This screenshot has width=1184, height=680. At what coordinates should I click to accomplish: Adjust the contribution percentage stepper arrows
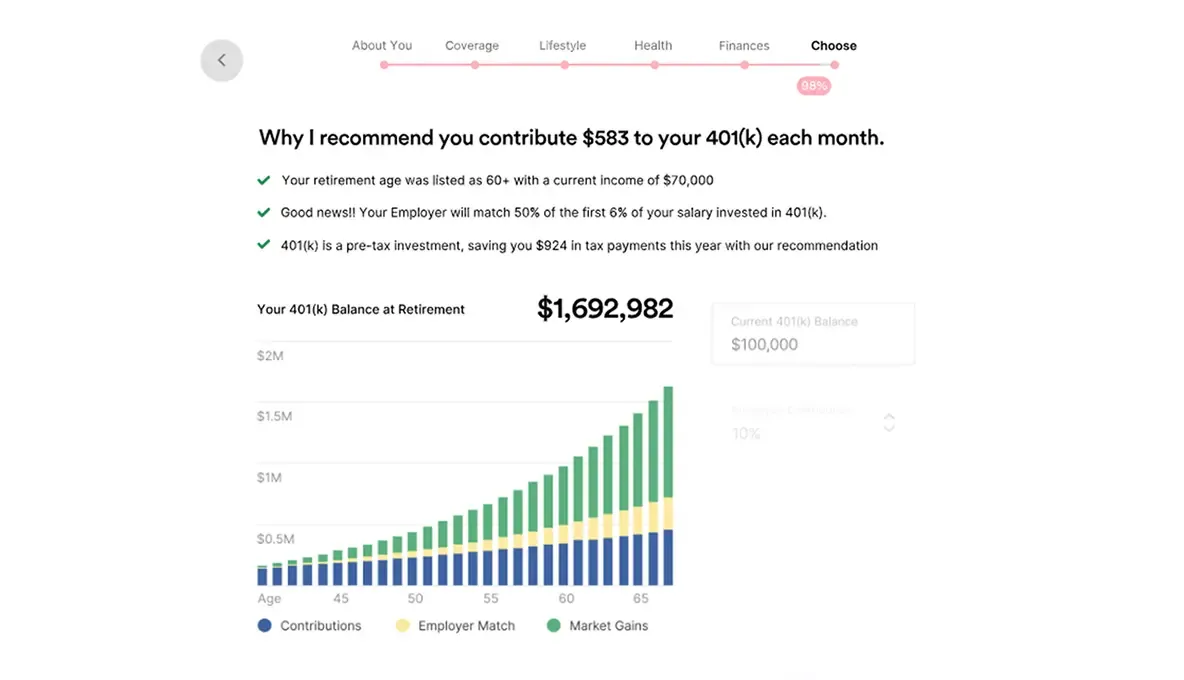click(889, 423)
